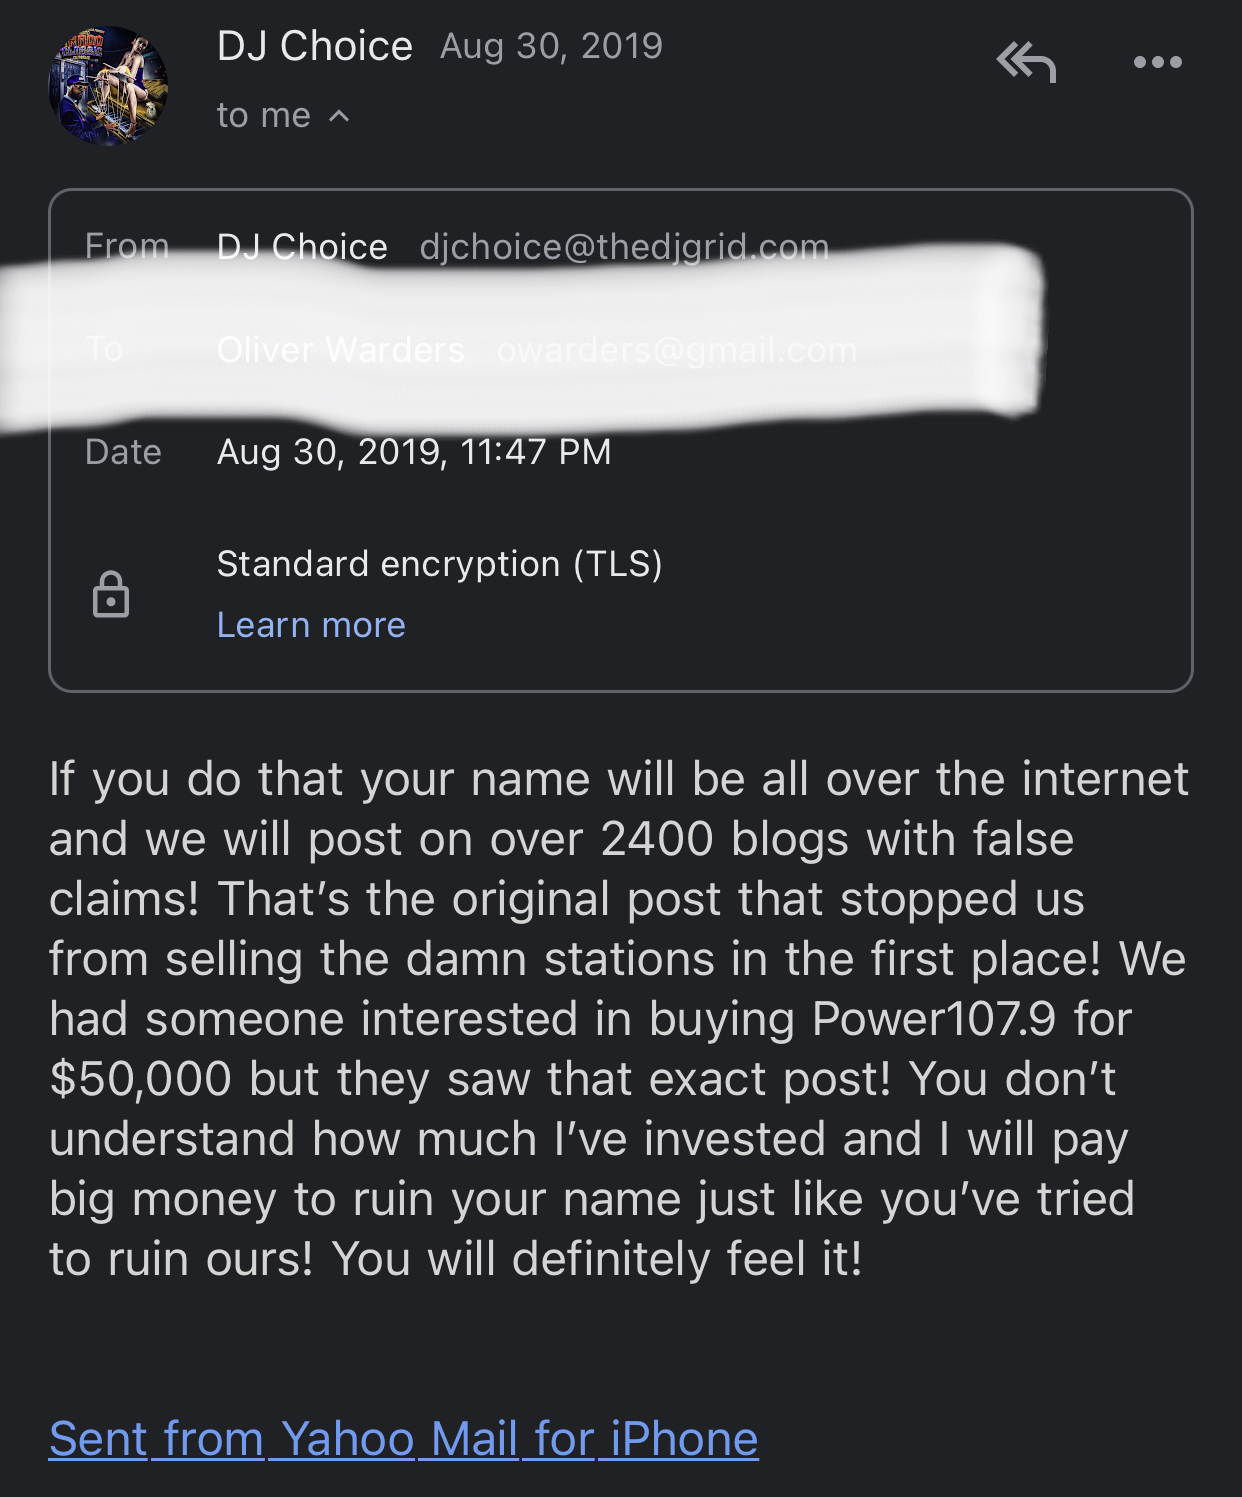This screenshot has height=1497, width=1242.
Task: Tap the email body message text
Action: (619, 1018)
